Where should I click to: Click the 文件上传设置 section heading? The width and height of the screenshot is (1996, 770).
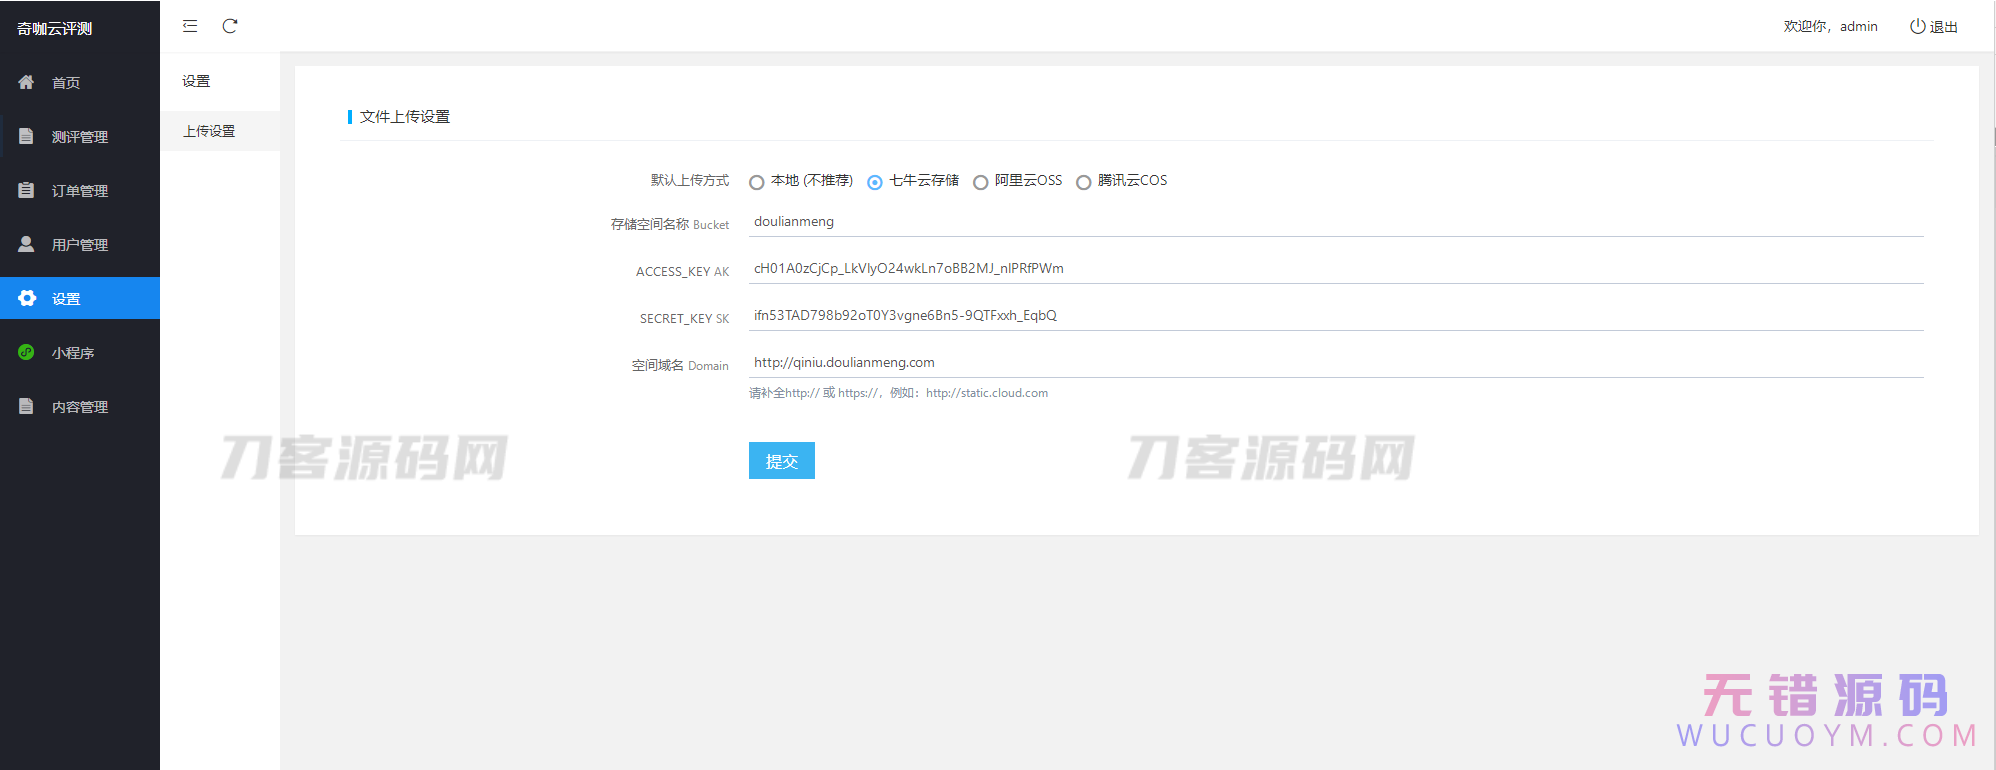click(405, 117)
